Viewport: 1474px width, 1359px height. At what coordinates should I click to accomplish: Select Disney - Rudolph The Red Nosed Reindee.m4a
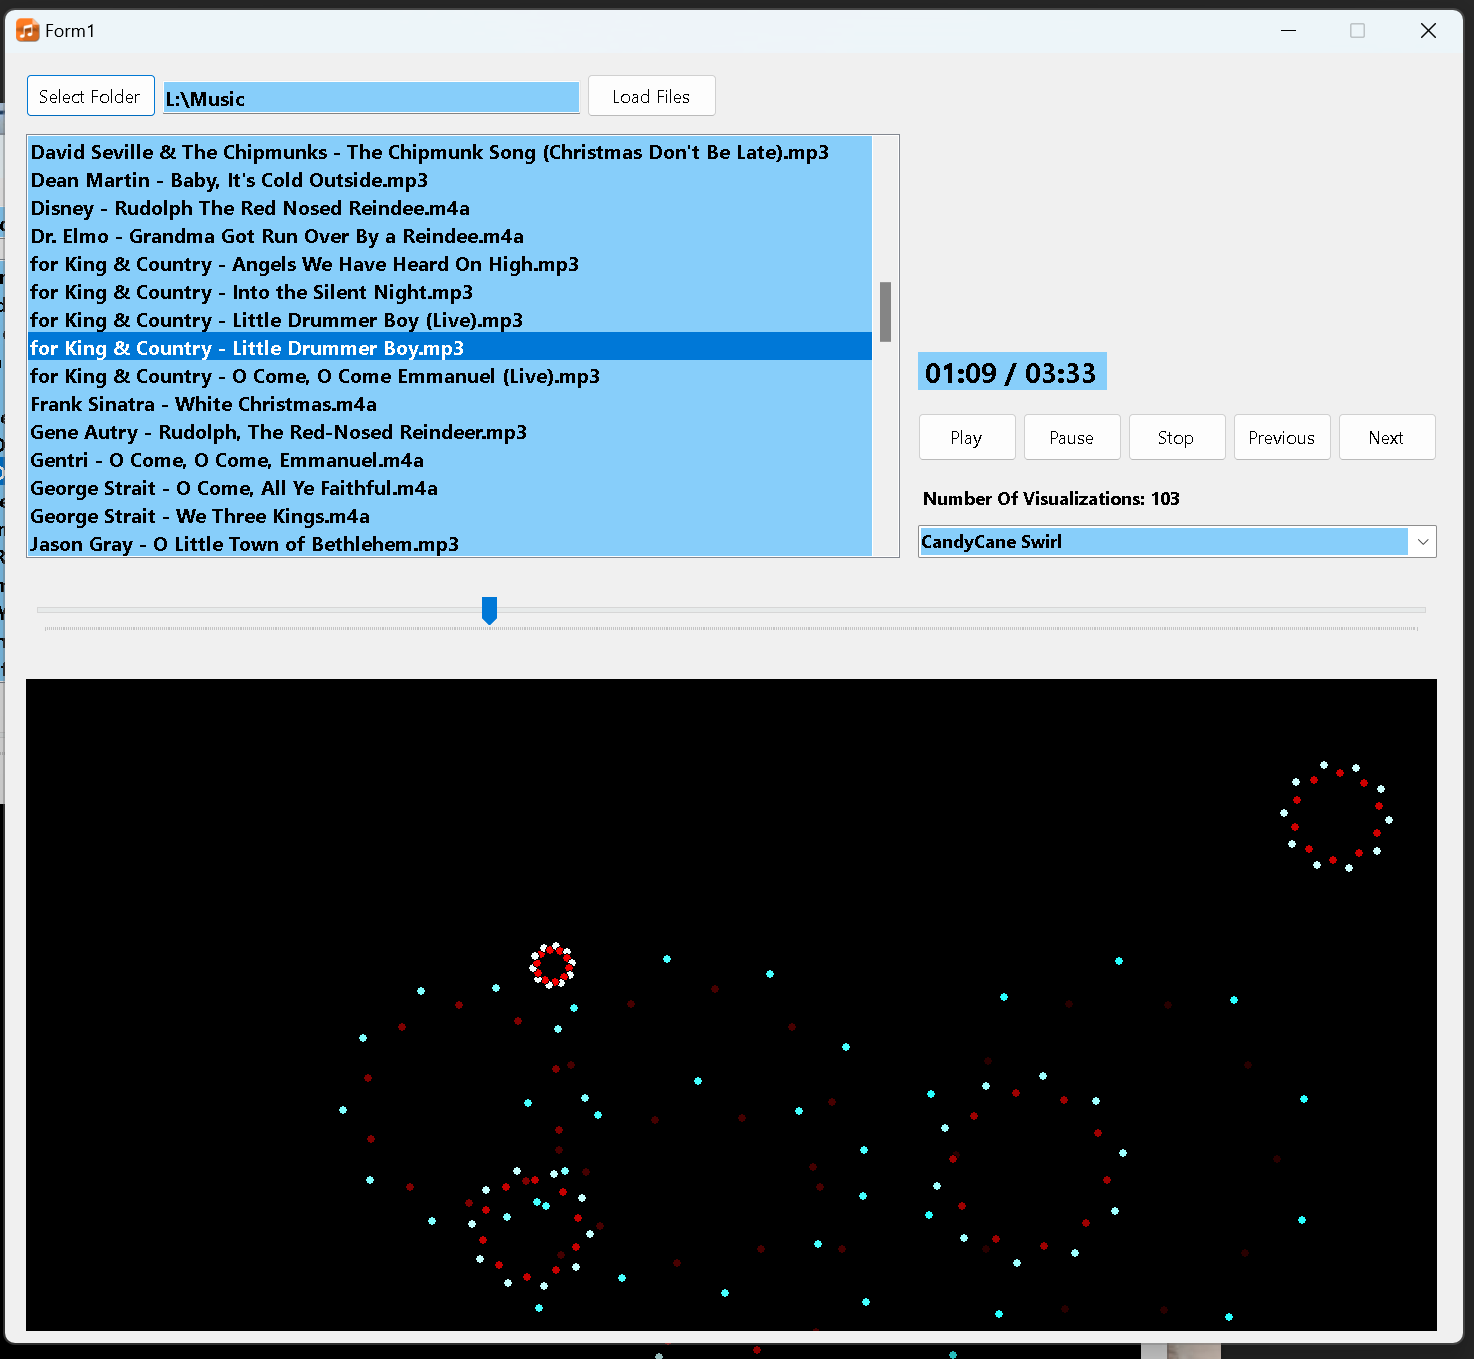(450, 208)
